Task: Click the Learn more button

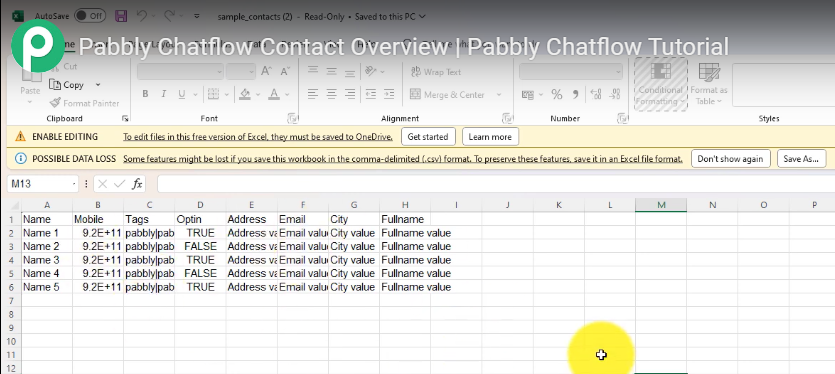Action: point(490,137)
